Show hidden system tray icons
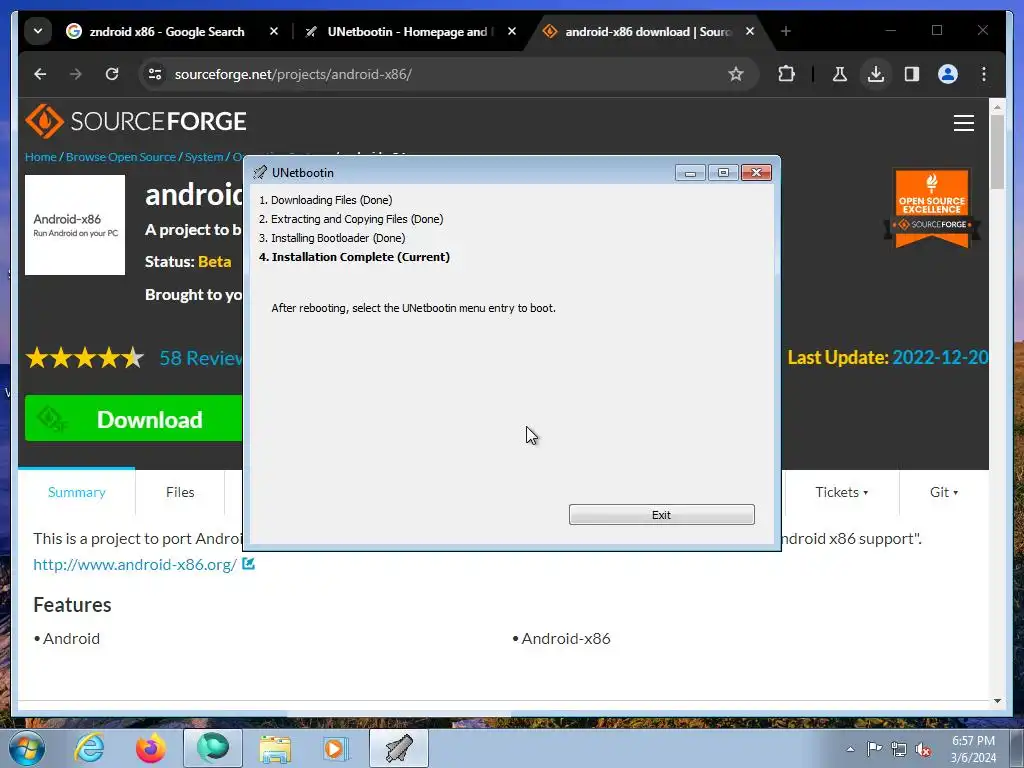The height and width of the screenshot is (768, 1024). click(850, 749)
